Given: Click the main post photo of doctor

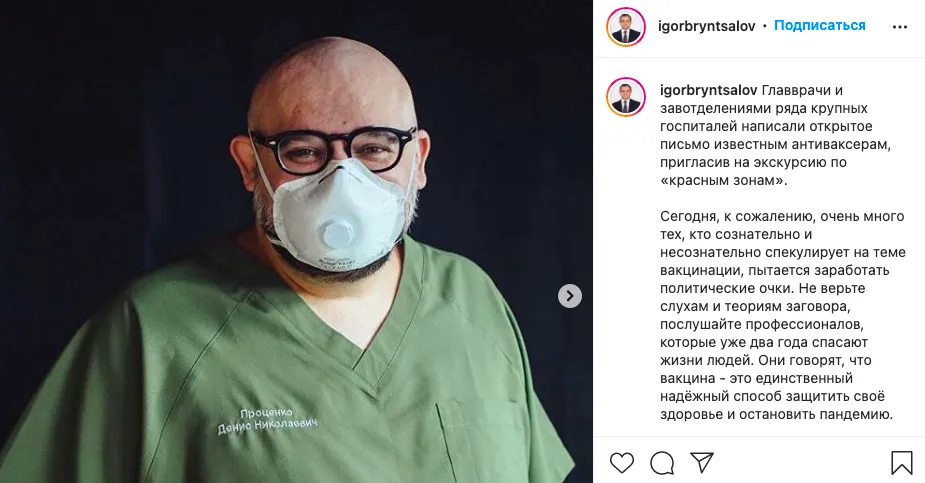Looking at the screenshot, I should [x=296, y=242].
